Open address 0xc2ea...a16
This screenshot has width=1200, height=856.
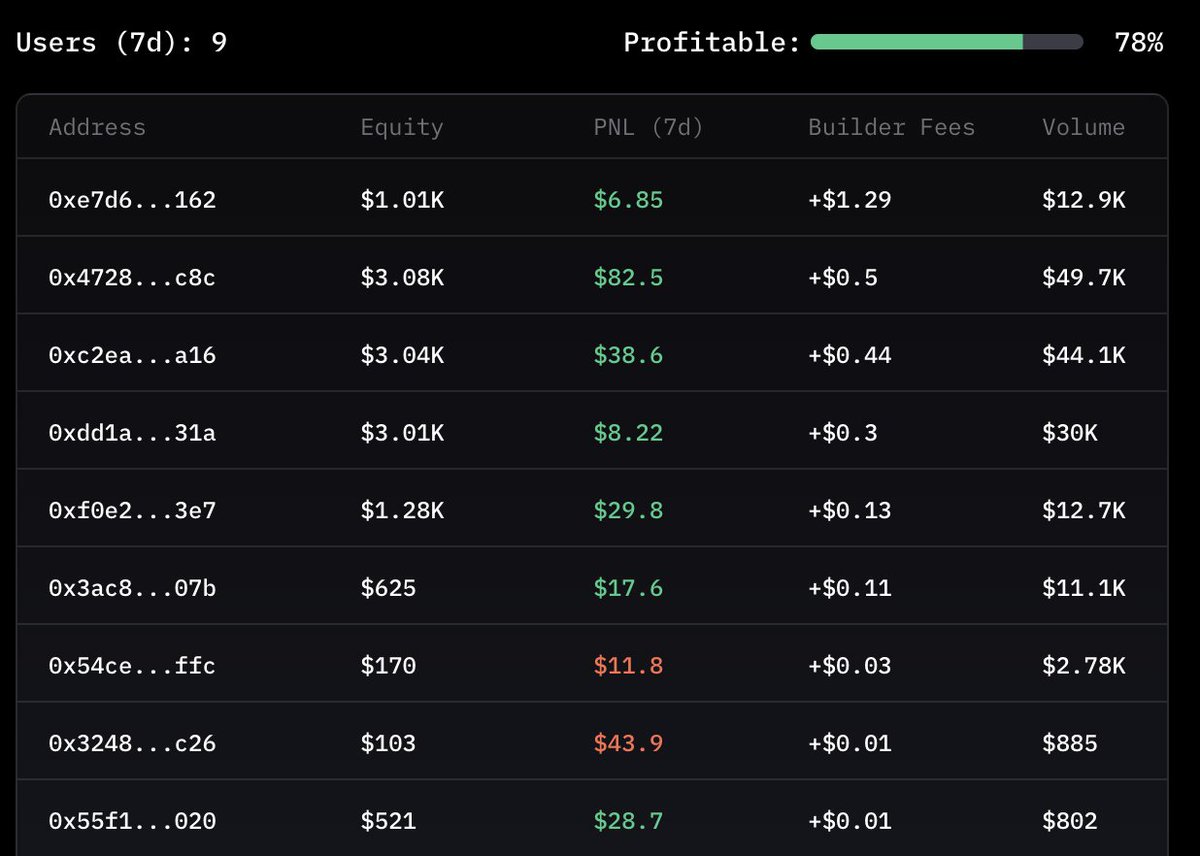[x=132, y=355]
